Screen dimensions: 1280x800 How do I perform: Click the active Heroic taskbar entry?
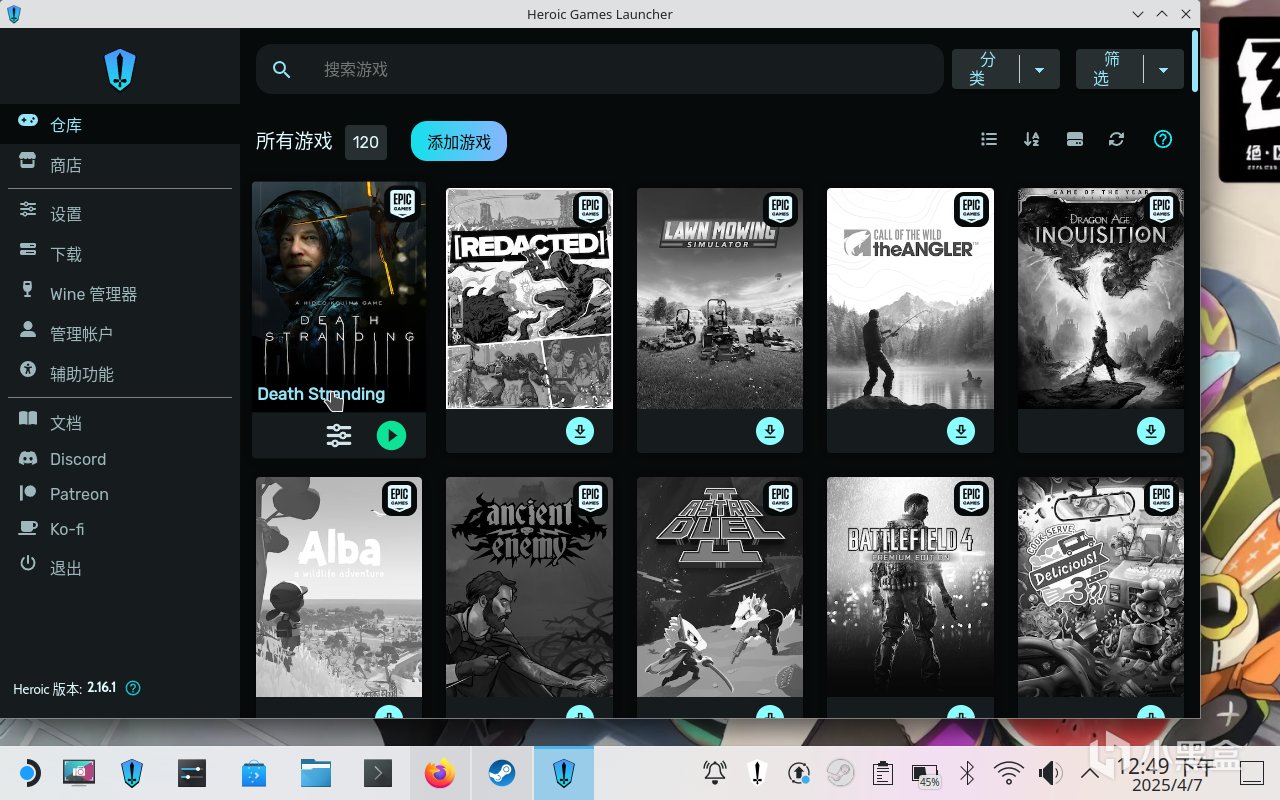[x=564, y=773]
